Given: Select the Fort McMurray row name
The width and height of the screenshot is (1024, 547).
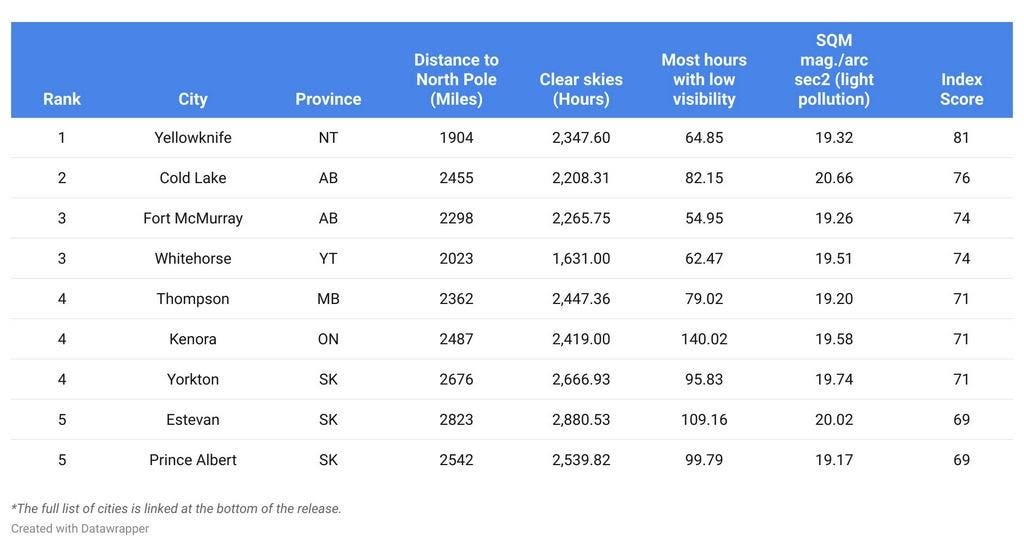Looking at the screenshot, I should [193, 218].
